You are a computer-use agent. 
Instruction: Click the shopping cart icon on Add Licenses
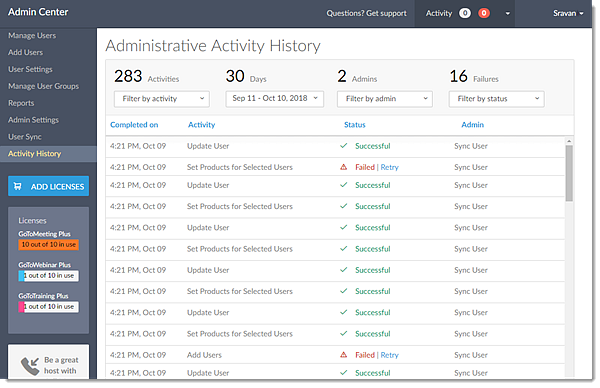click(18, 186)
